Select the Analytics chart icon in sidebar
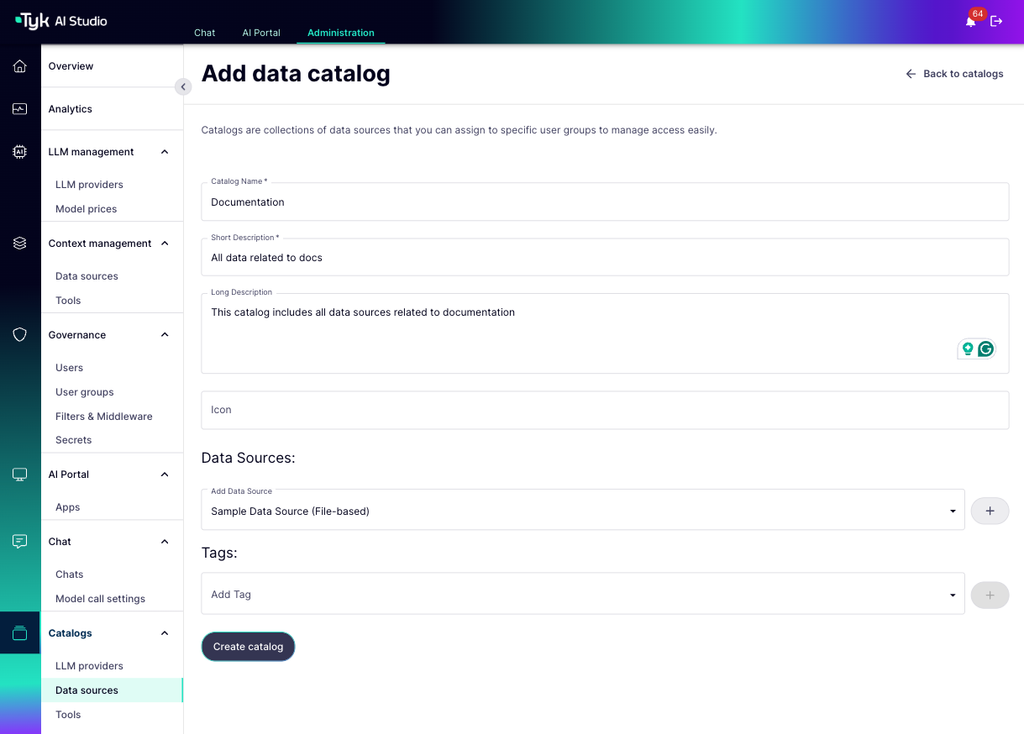1024x734 pixels. (19, 108)
